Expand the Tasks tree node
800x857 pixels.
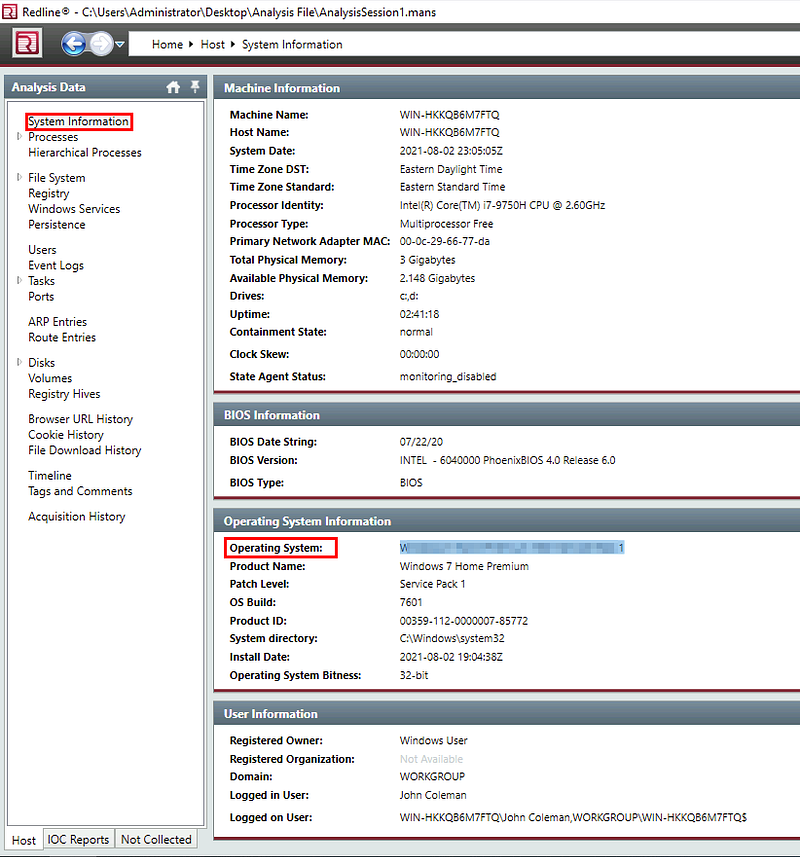[x=19, y=280]
